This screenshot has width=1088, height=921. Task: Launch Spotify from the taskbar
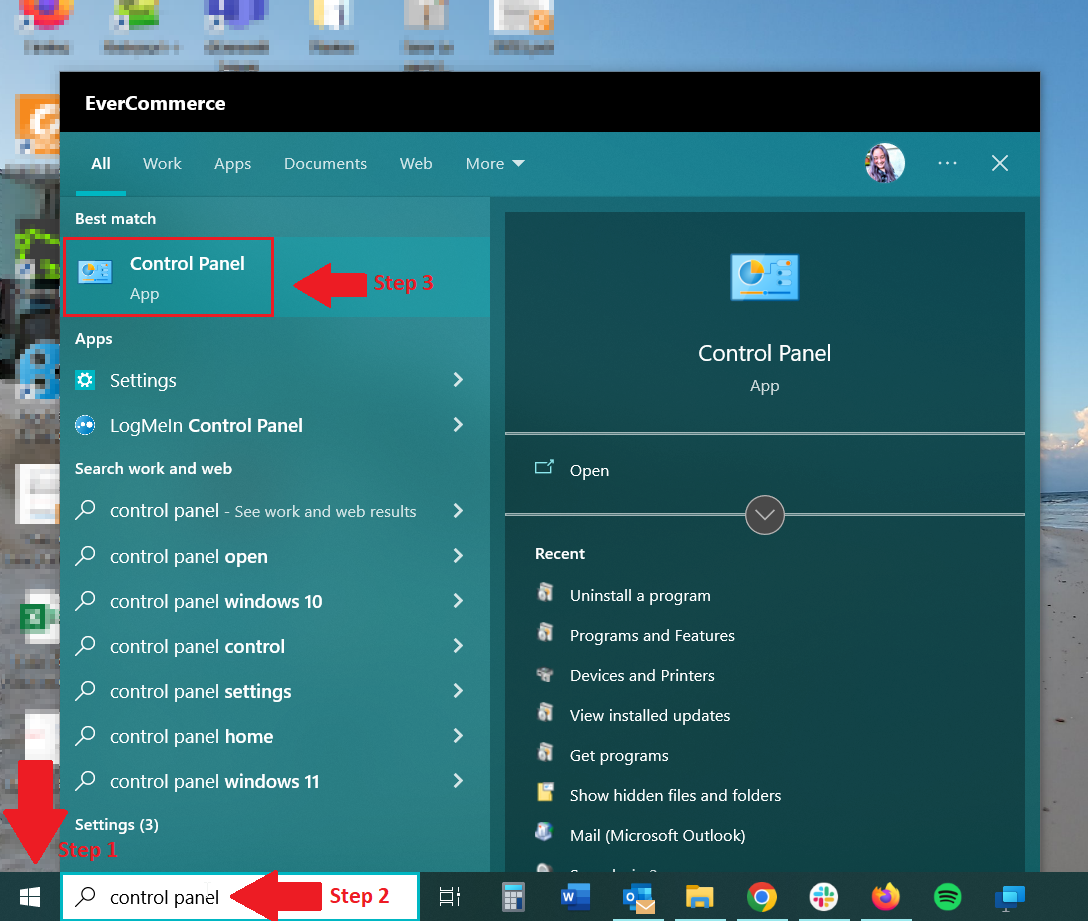[947, 897]
